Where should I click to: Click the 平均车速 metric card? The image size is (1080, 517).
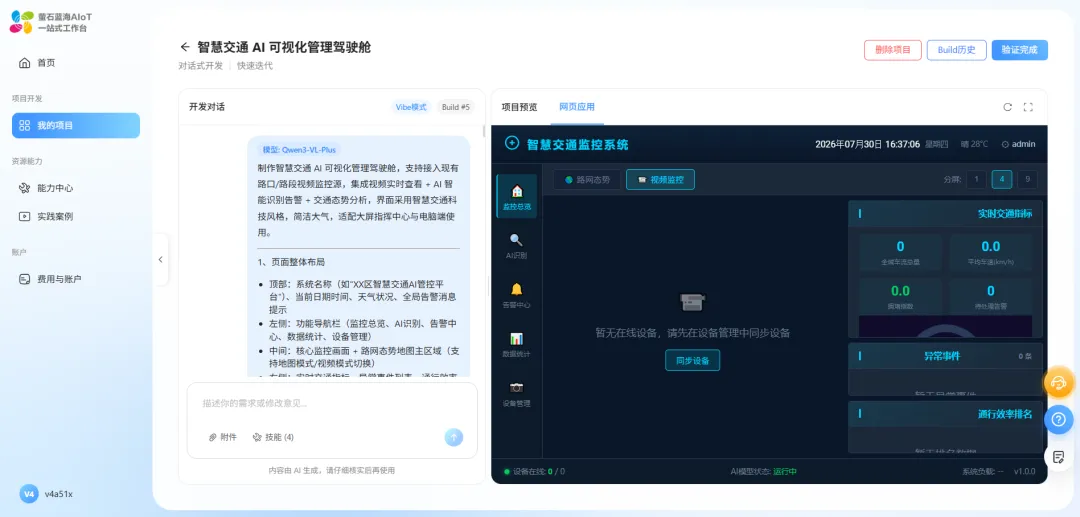coord(990,253)
